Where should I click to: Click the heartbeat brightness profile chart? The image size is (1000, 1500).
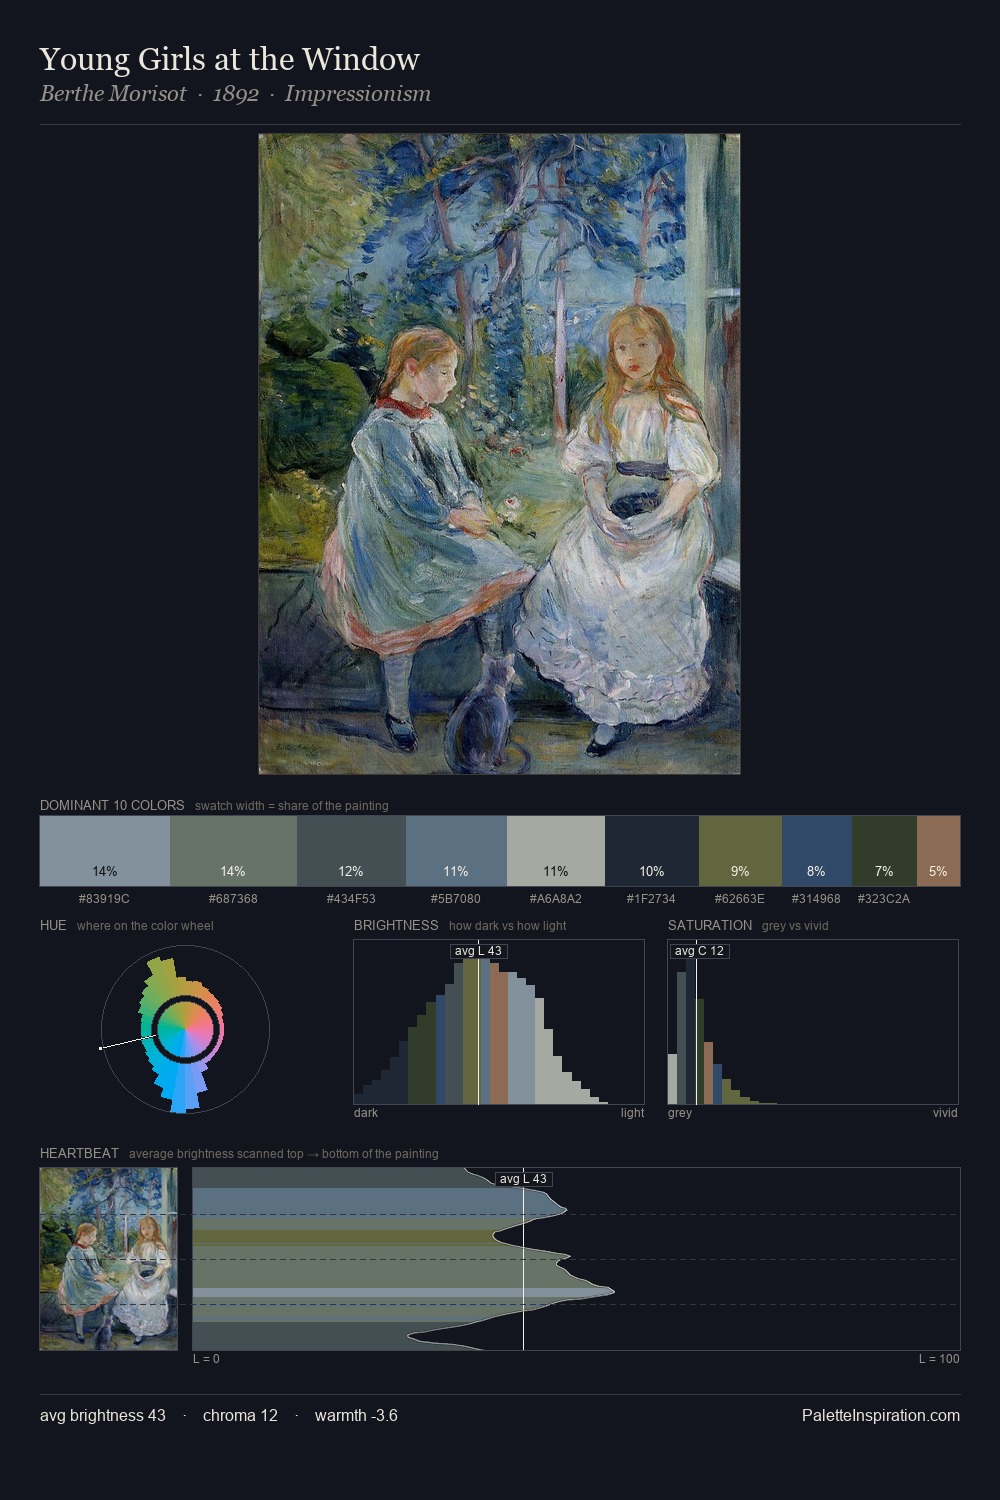[576, 1259]
